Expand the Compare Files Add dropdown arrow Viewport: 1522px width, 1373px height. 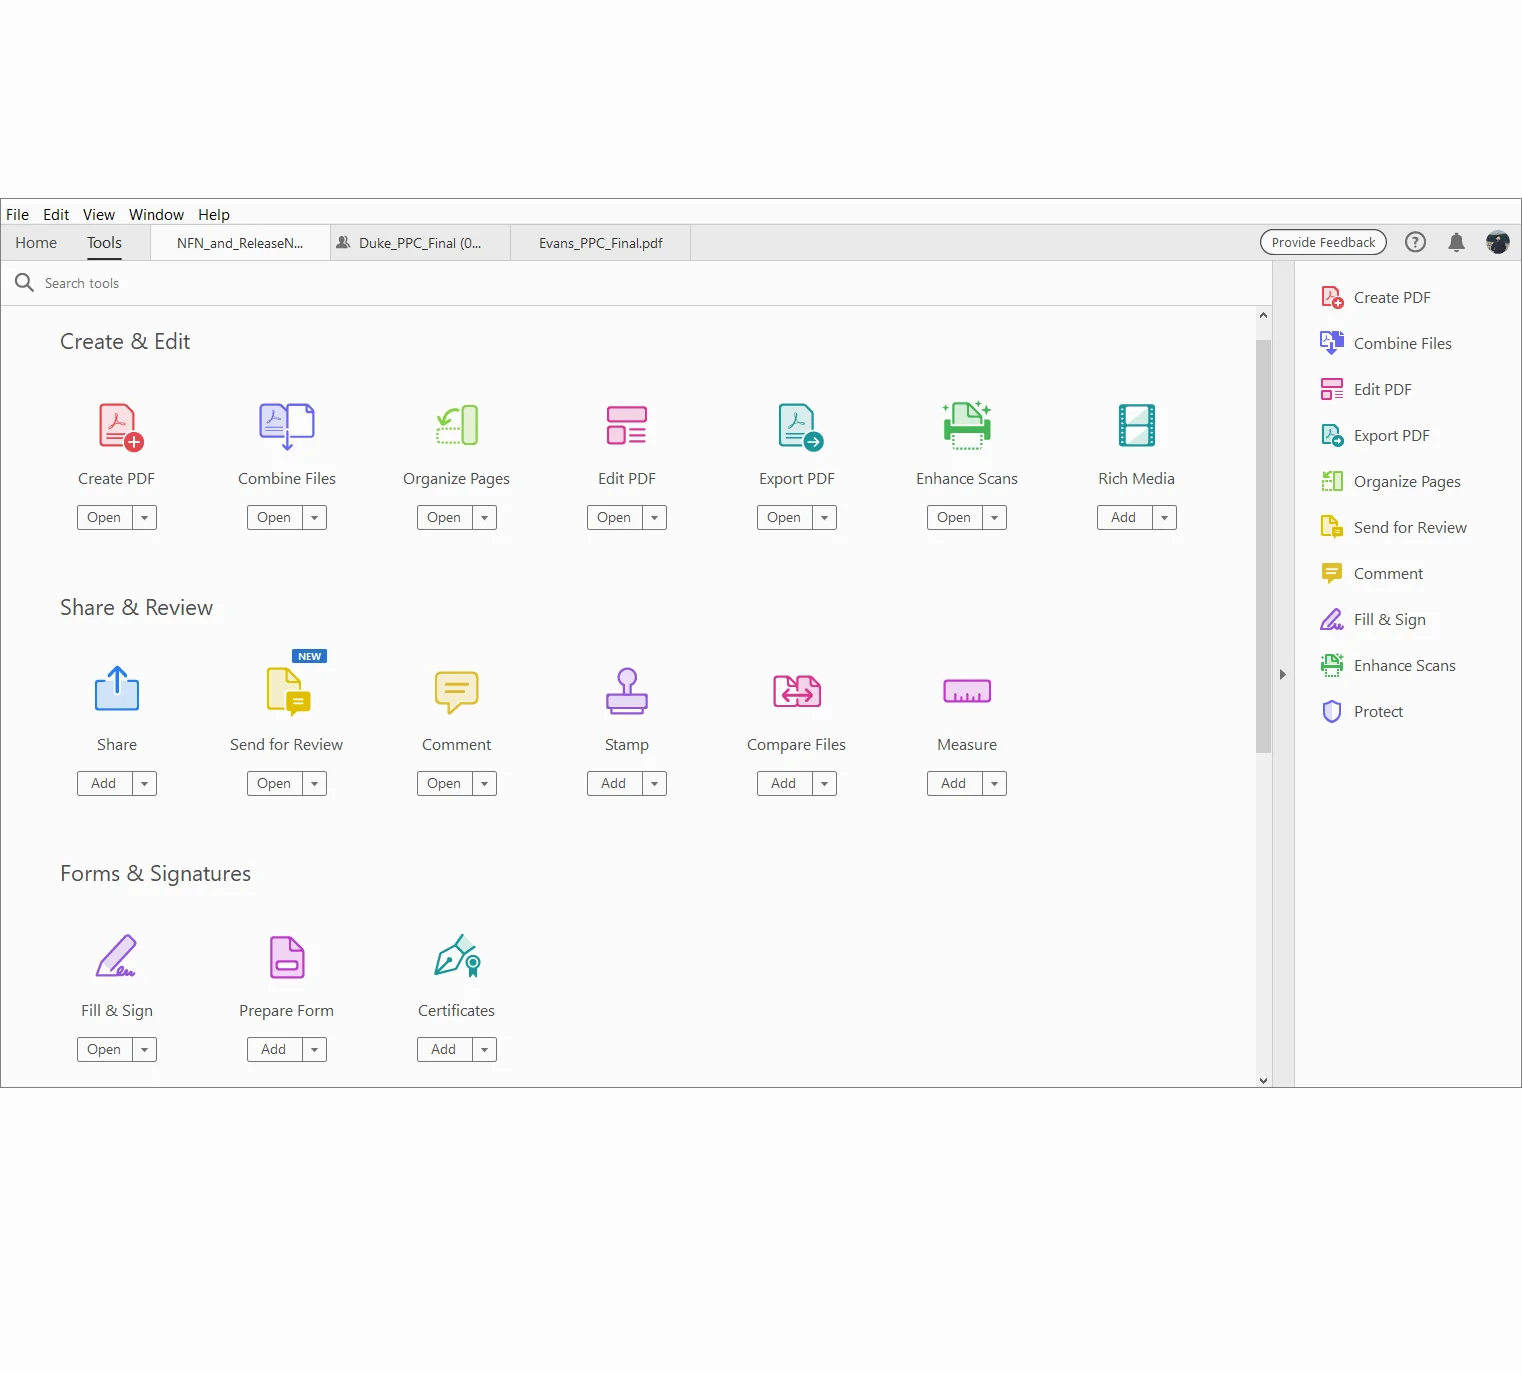click(825, 784)
